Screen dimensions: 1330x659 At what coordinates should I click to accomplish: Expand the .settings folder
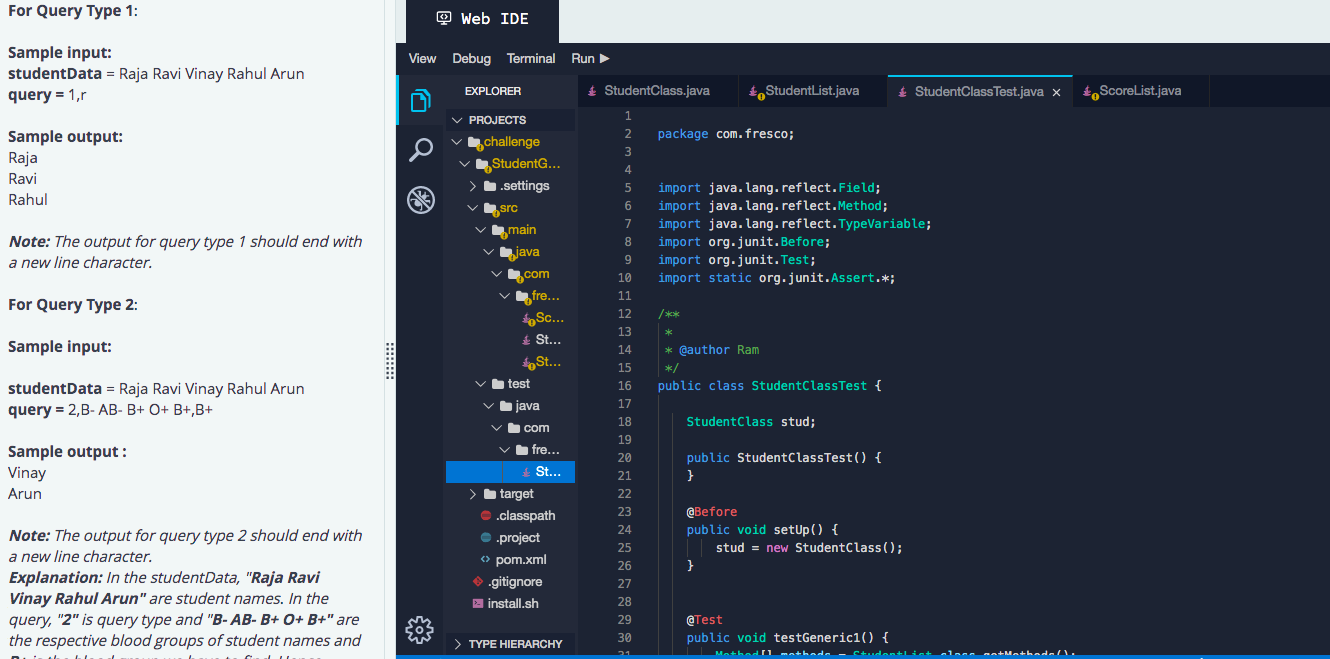coord(473,185)
